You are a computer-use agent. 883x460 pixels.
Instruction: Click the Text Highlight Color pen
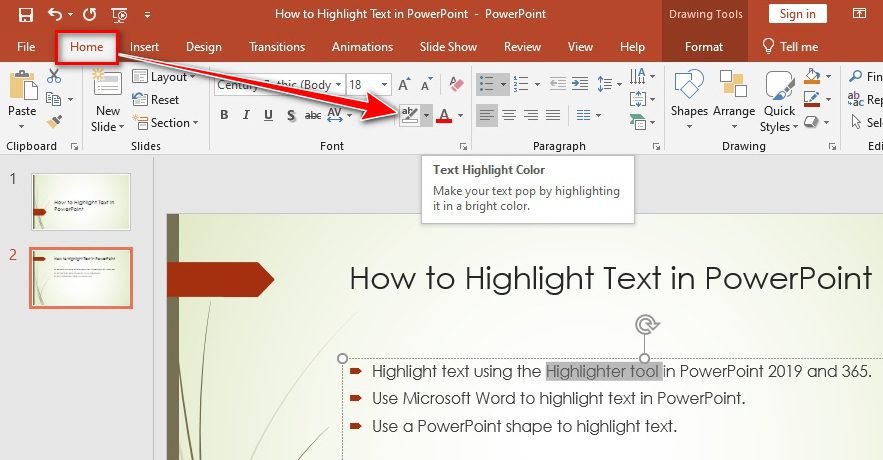(x=409, y=115)
